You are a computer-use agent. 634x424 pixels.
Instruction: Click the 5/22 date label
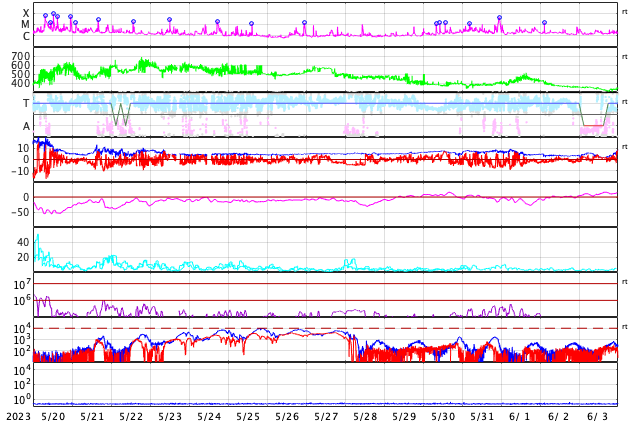tap(131, 417)
